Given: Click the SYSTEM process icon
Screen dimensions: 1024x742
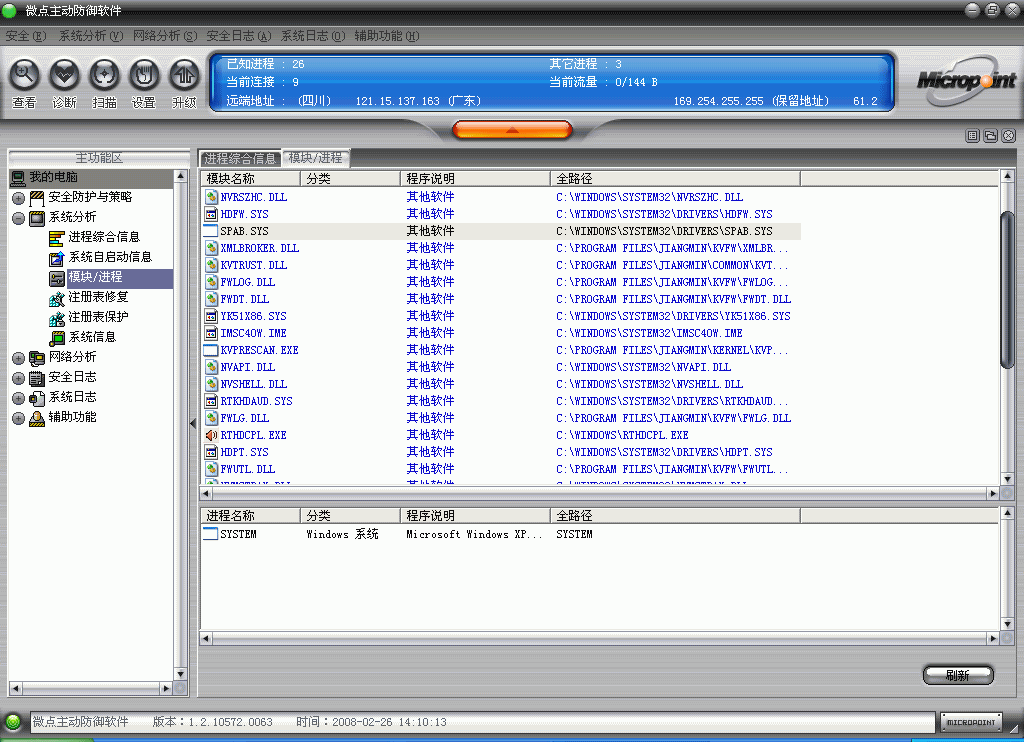Looking at the screenshot, I should click(x=210, y=534).
